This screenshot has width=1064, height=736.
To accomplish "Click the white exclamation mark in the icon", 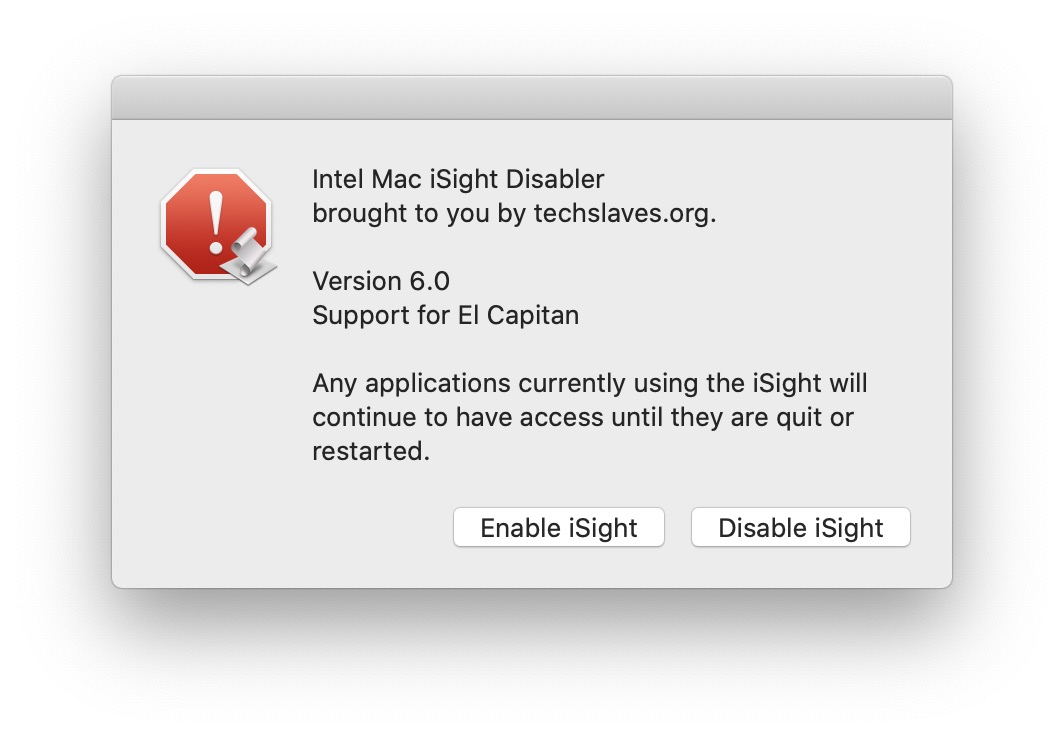I will click(215, 220).
